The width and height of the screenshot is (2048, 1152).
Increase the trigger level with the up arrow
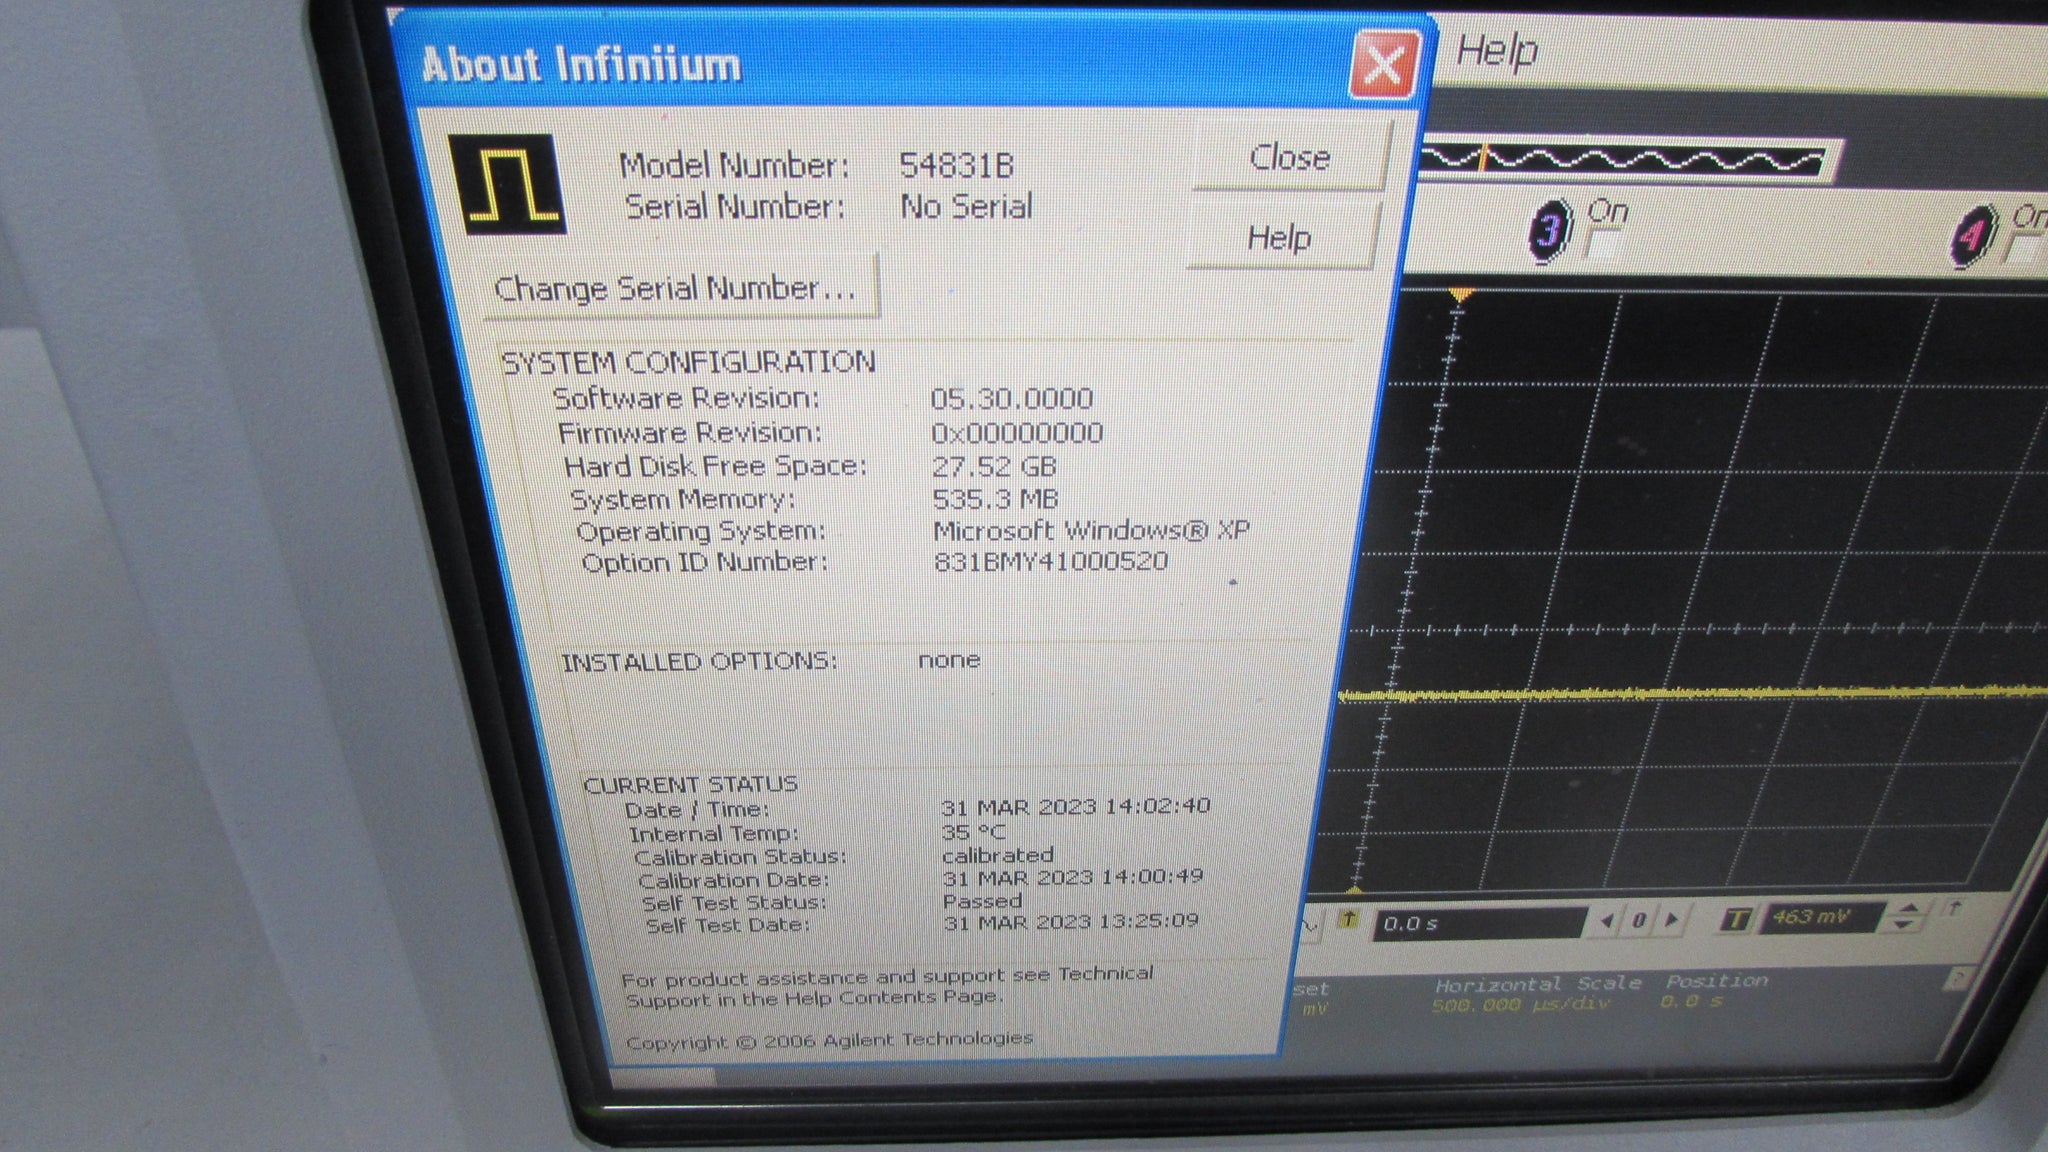tap(1909, 908)
